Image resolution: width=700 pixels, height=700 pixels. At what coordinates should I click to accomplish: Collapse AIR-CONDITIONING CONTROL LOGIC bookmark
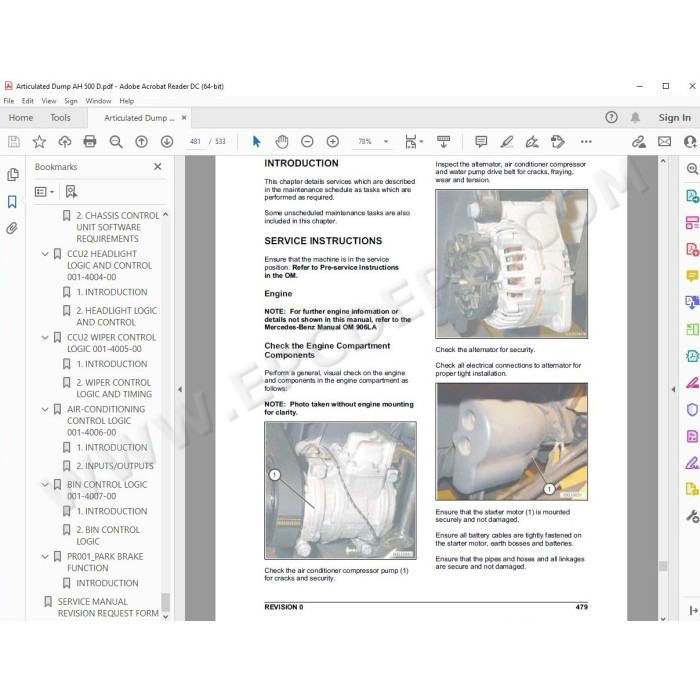point(45,409)
